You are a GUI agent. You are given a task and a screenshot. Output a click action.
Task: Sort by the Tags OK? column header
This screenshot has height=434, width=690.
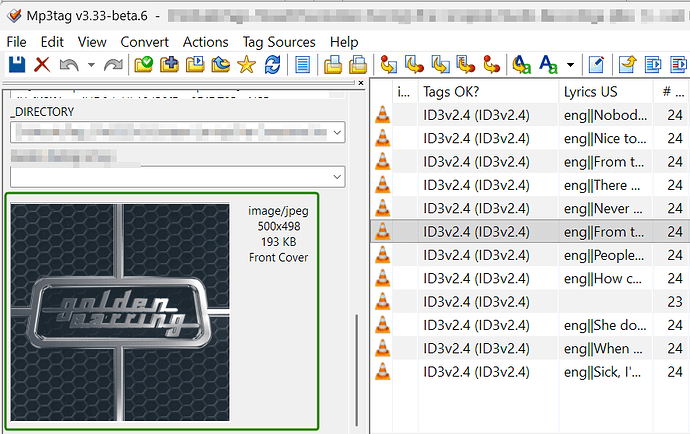tap(488, 92)
